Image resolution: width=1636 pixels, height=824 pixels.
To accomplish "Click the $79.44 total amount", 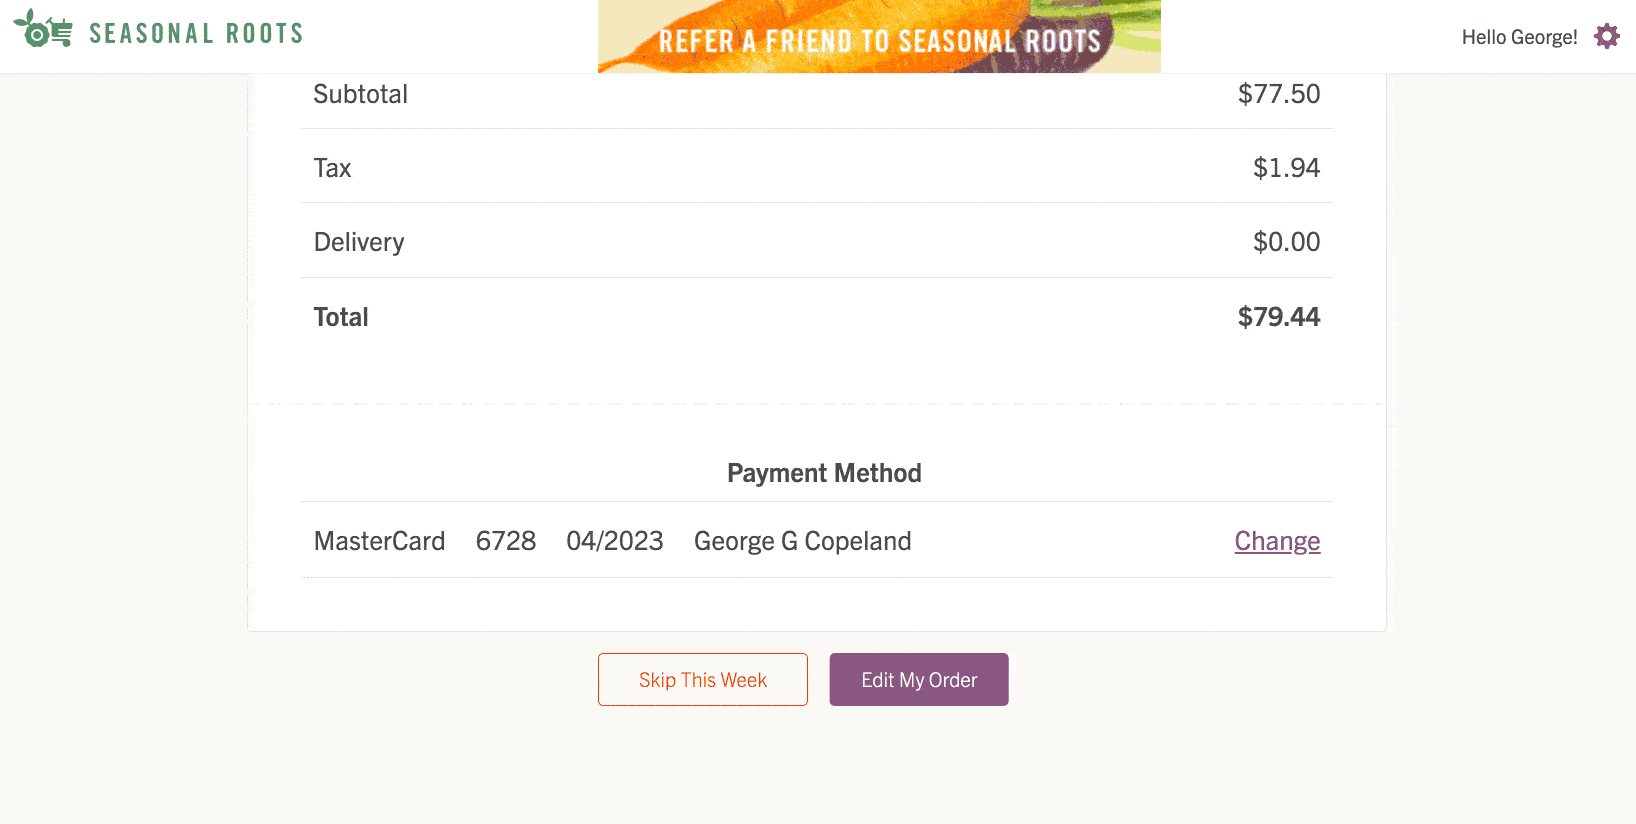I will pos(1279,317).
